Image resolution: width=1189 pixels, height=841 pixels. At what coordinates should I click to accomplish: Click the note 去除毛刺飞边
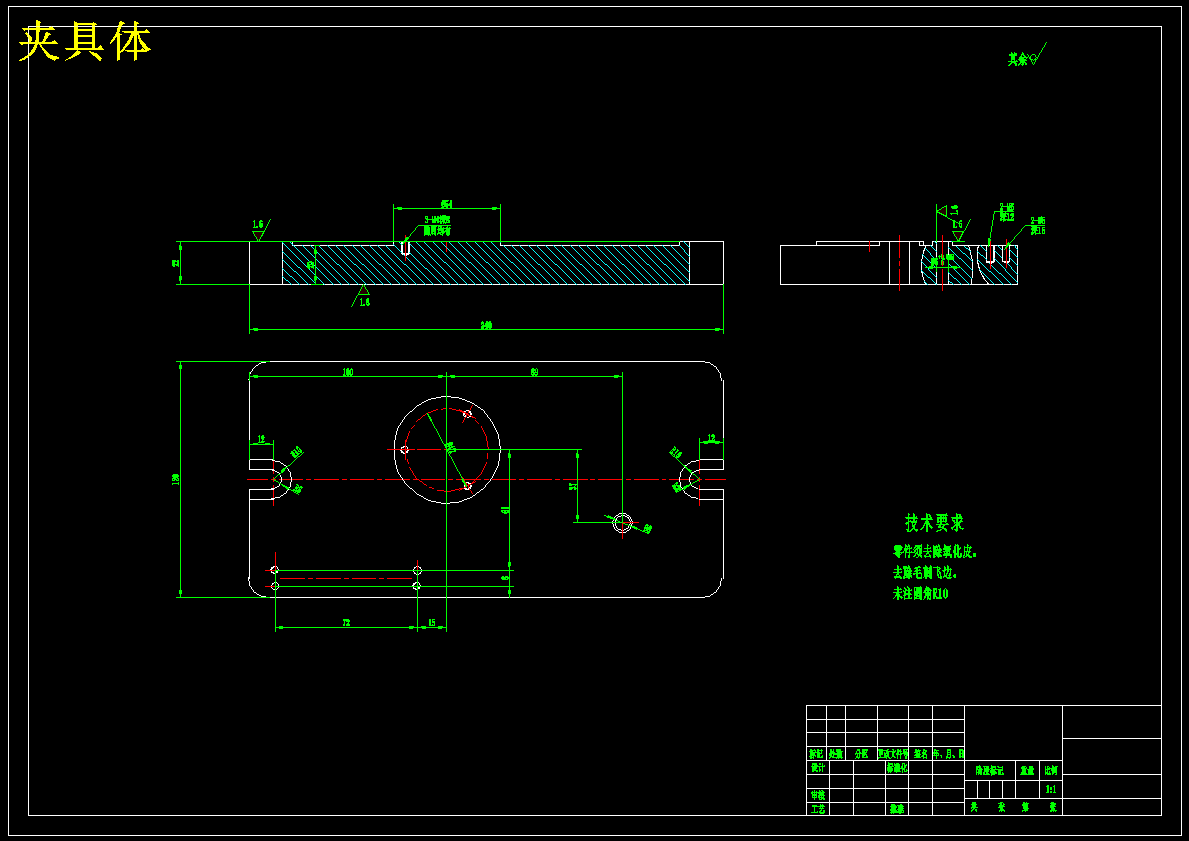pyautogui.click(x=925, y=573)
